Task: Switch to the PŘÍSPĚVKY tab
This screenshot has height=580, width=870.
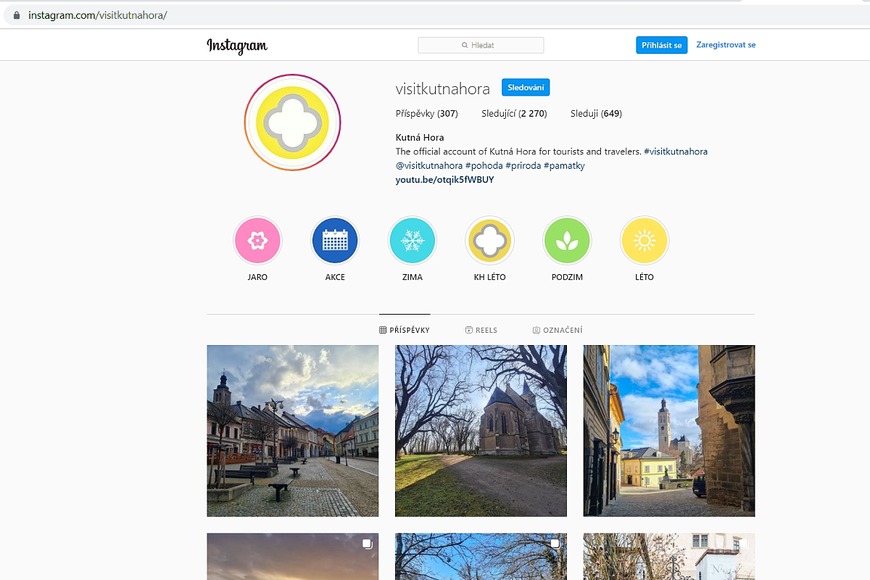Action: click(x=404, y=330)
